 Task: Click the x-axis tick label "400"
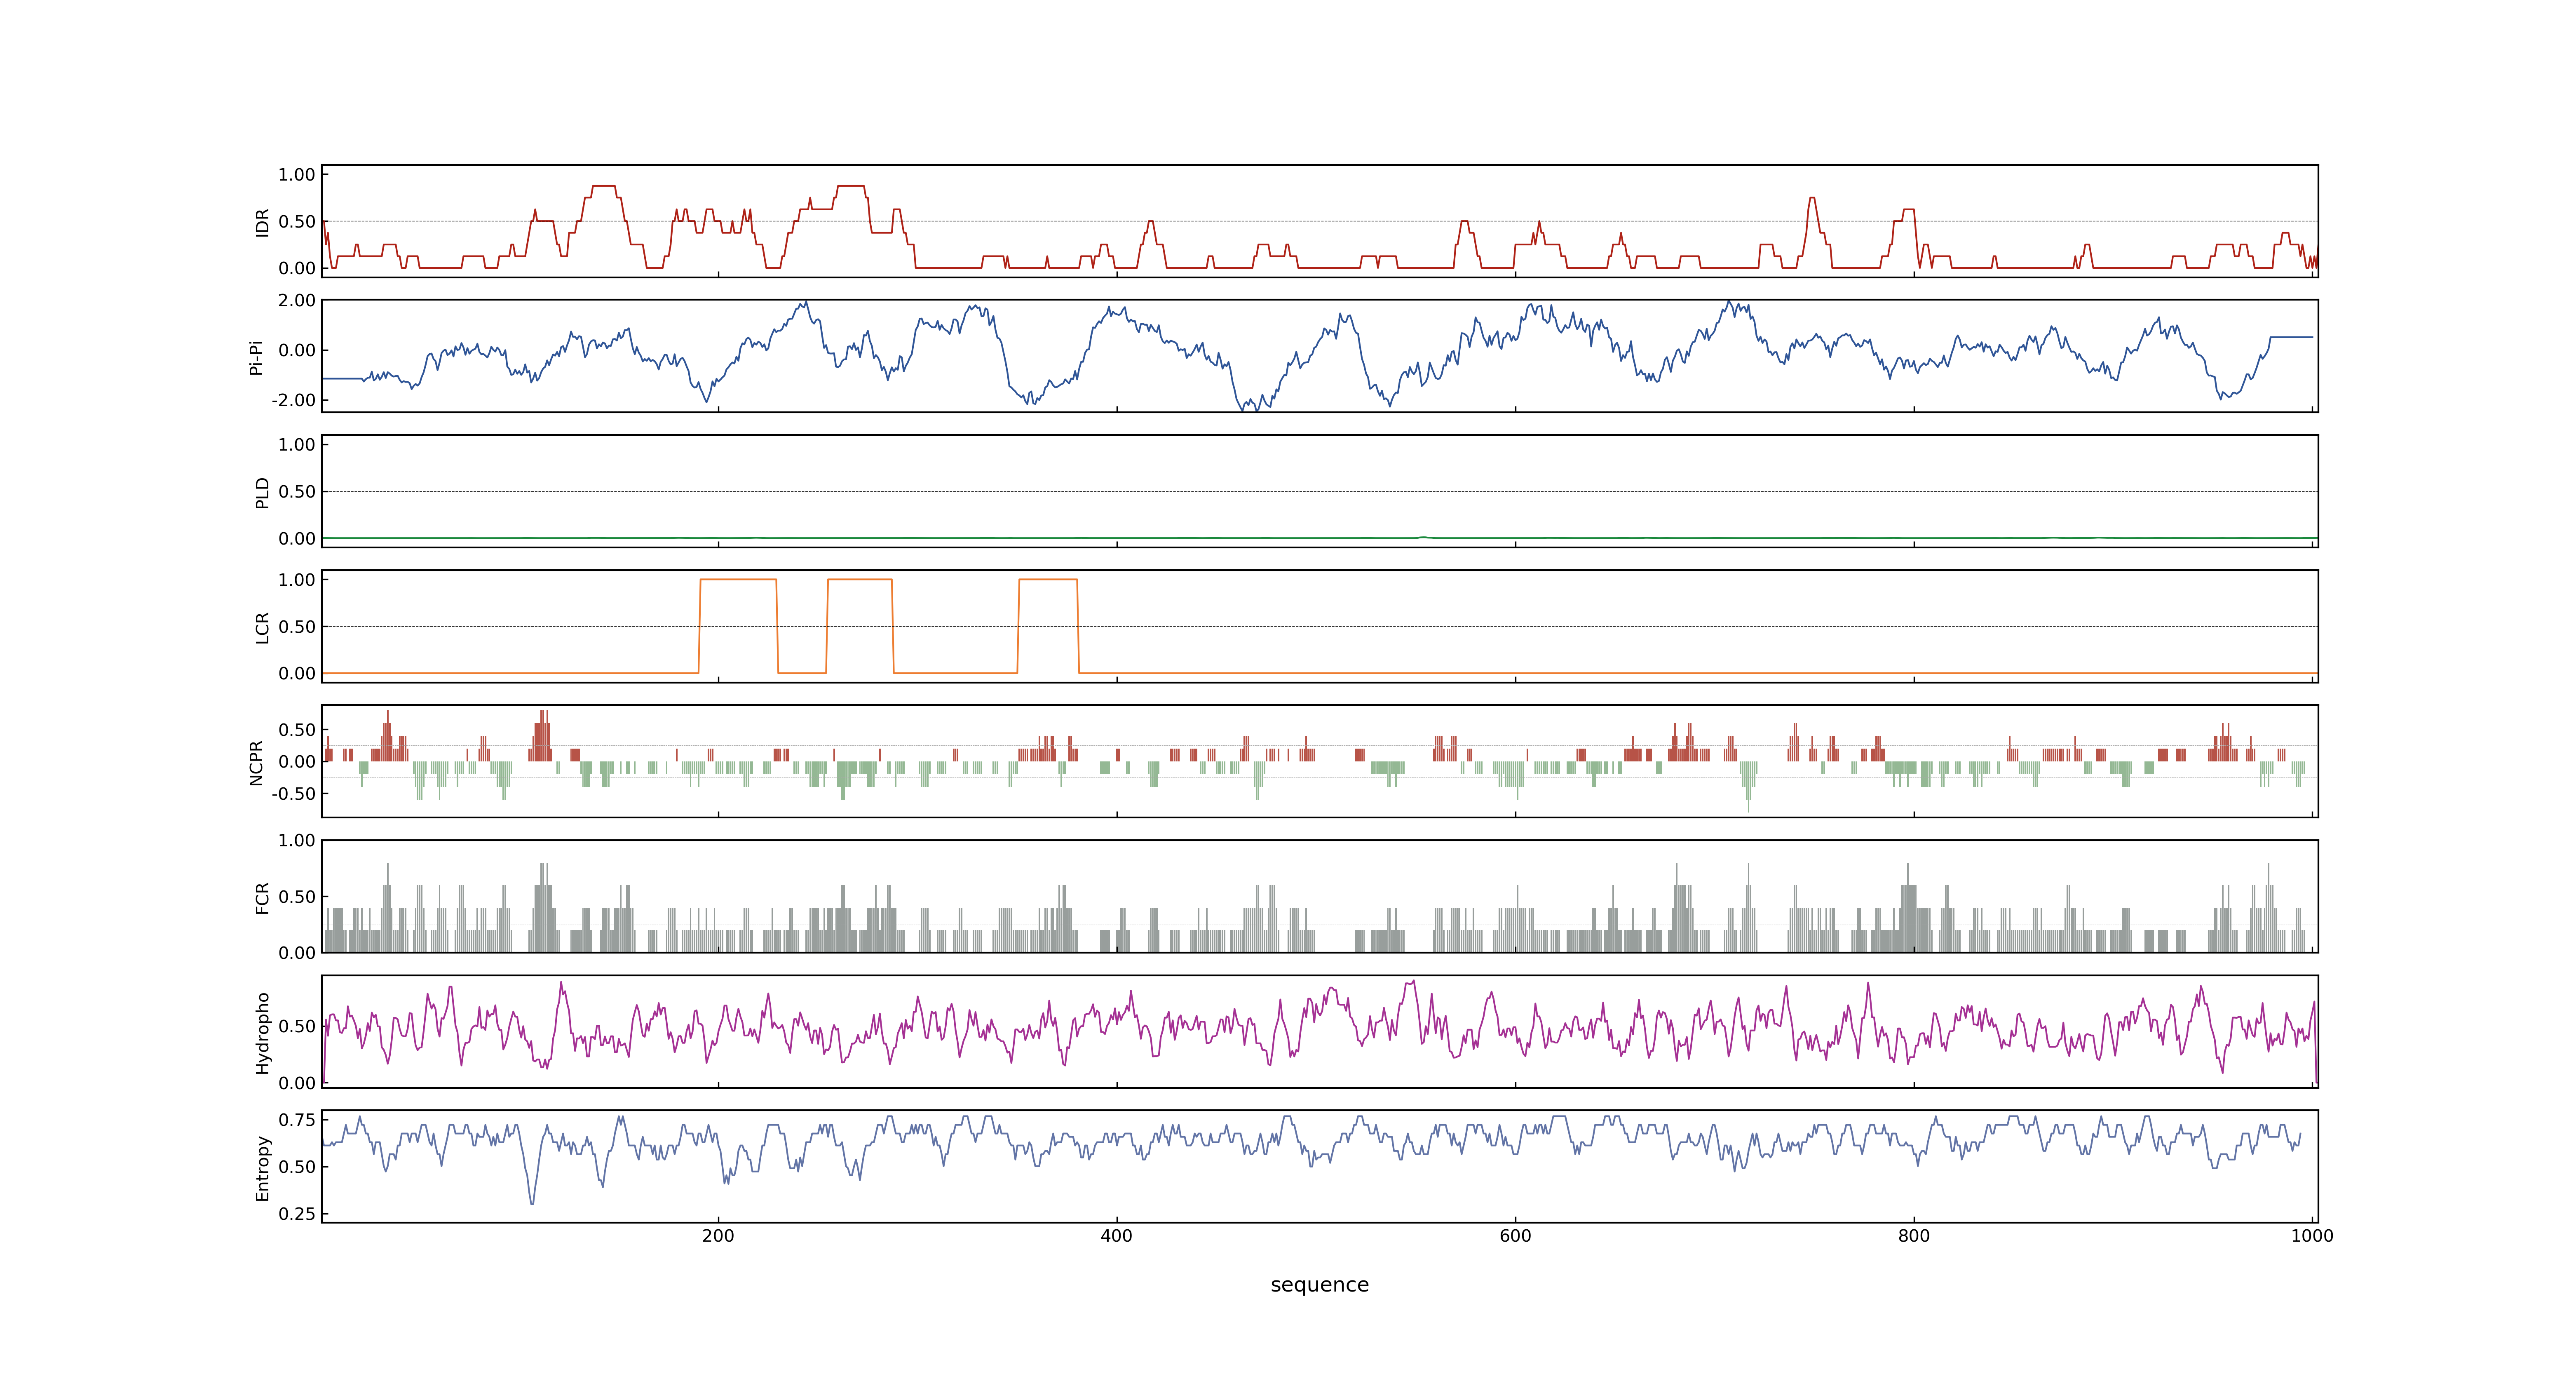(x=1116, y=1236)
